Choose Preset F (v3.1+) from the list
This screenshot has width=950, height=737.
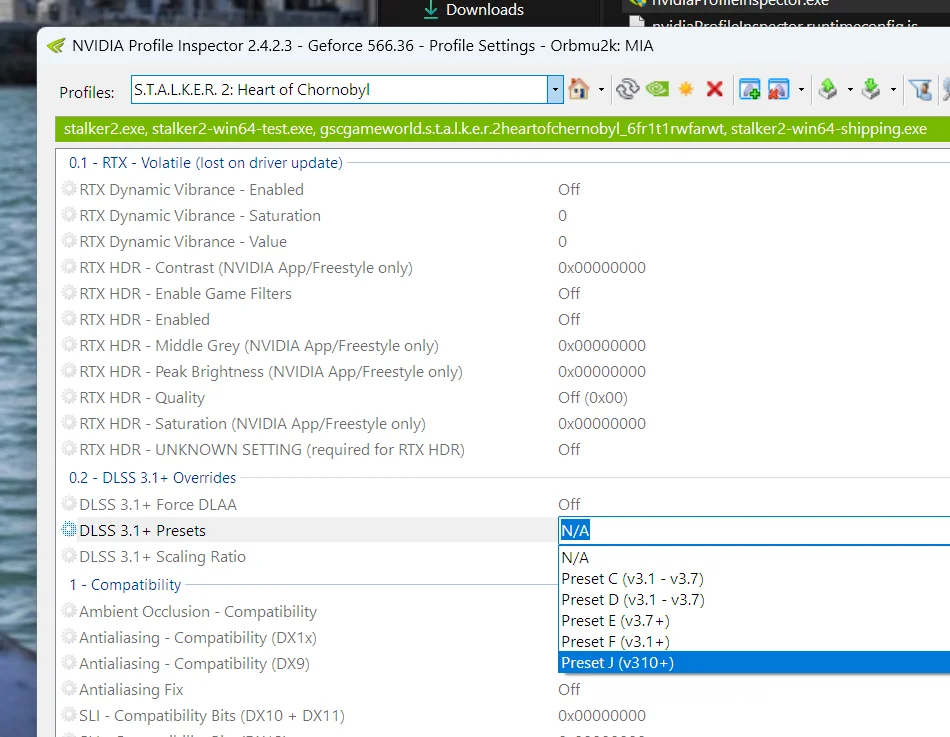[754, 642]
